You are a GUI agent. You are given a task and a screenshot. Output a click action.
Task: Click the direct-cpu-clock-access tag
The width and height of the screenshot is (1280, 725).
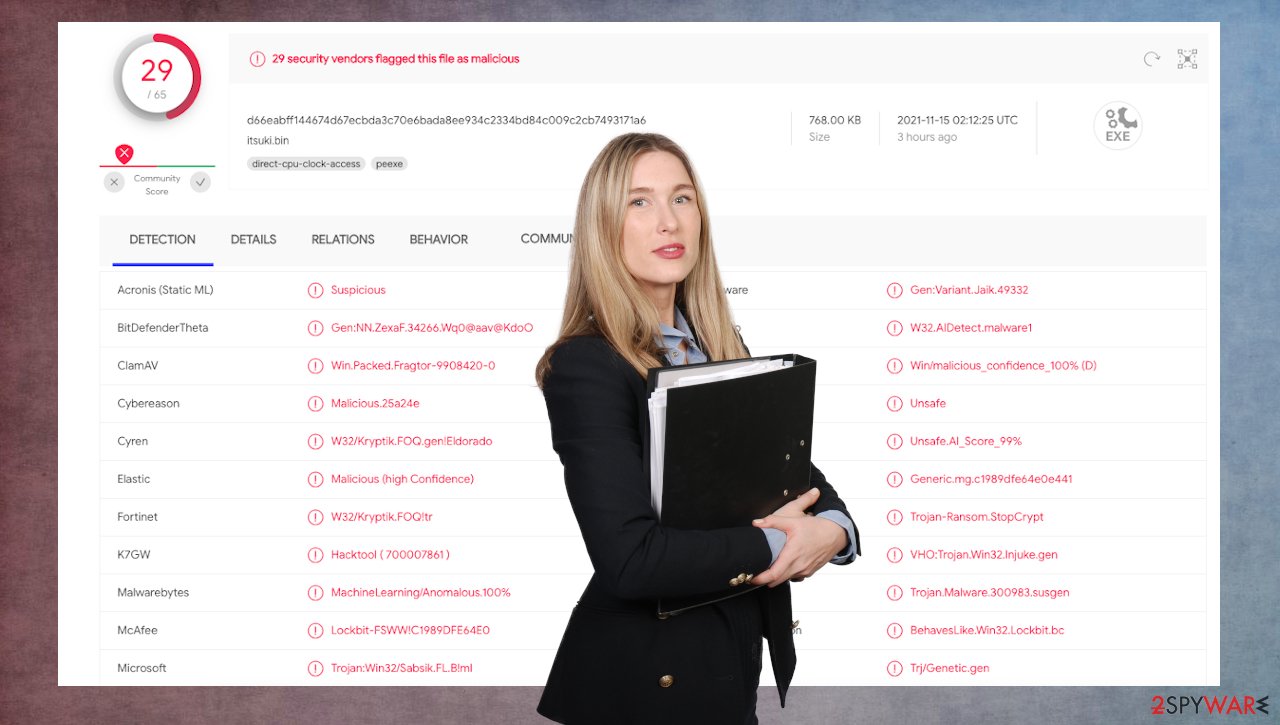tap(305, 164)
